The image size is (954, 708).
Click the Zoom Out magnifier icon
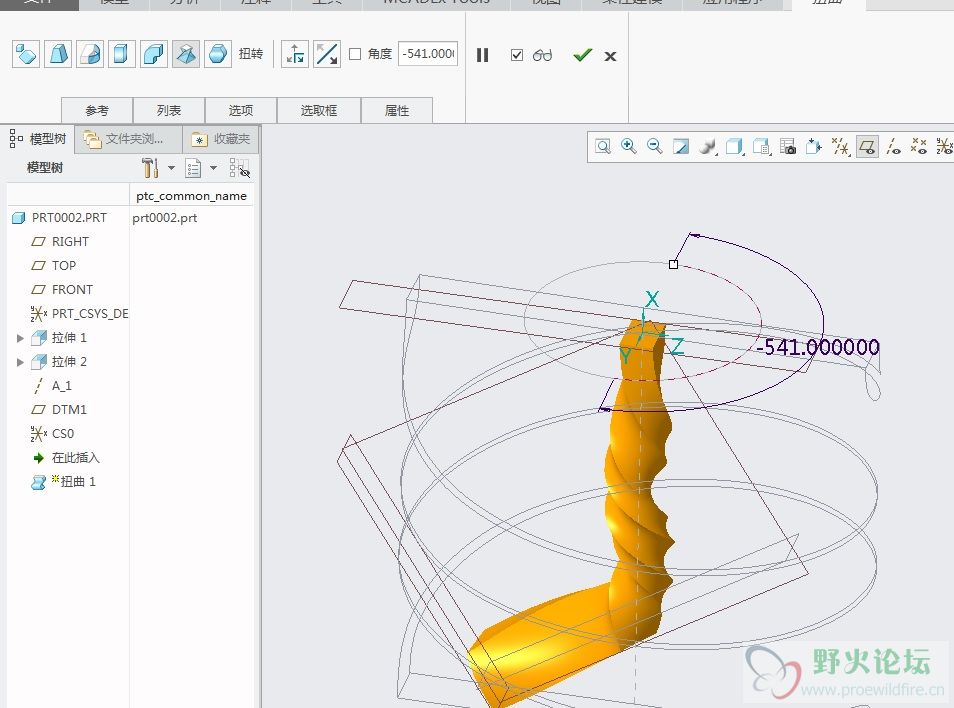pyautogui.click(x=655, y=147)
